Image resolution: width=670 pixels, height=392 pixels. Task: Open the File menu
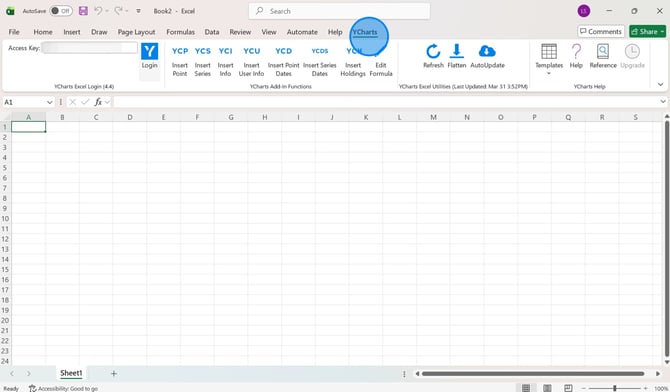tap(14, 32)
